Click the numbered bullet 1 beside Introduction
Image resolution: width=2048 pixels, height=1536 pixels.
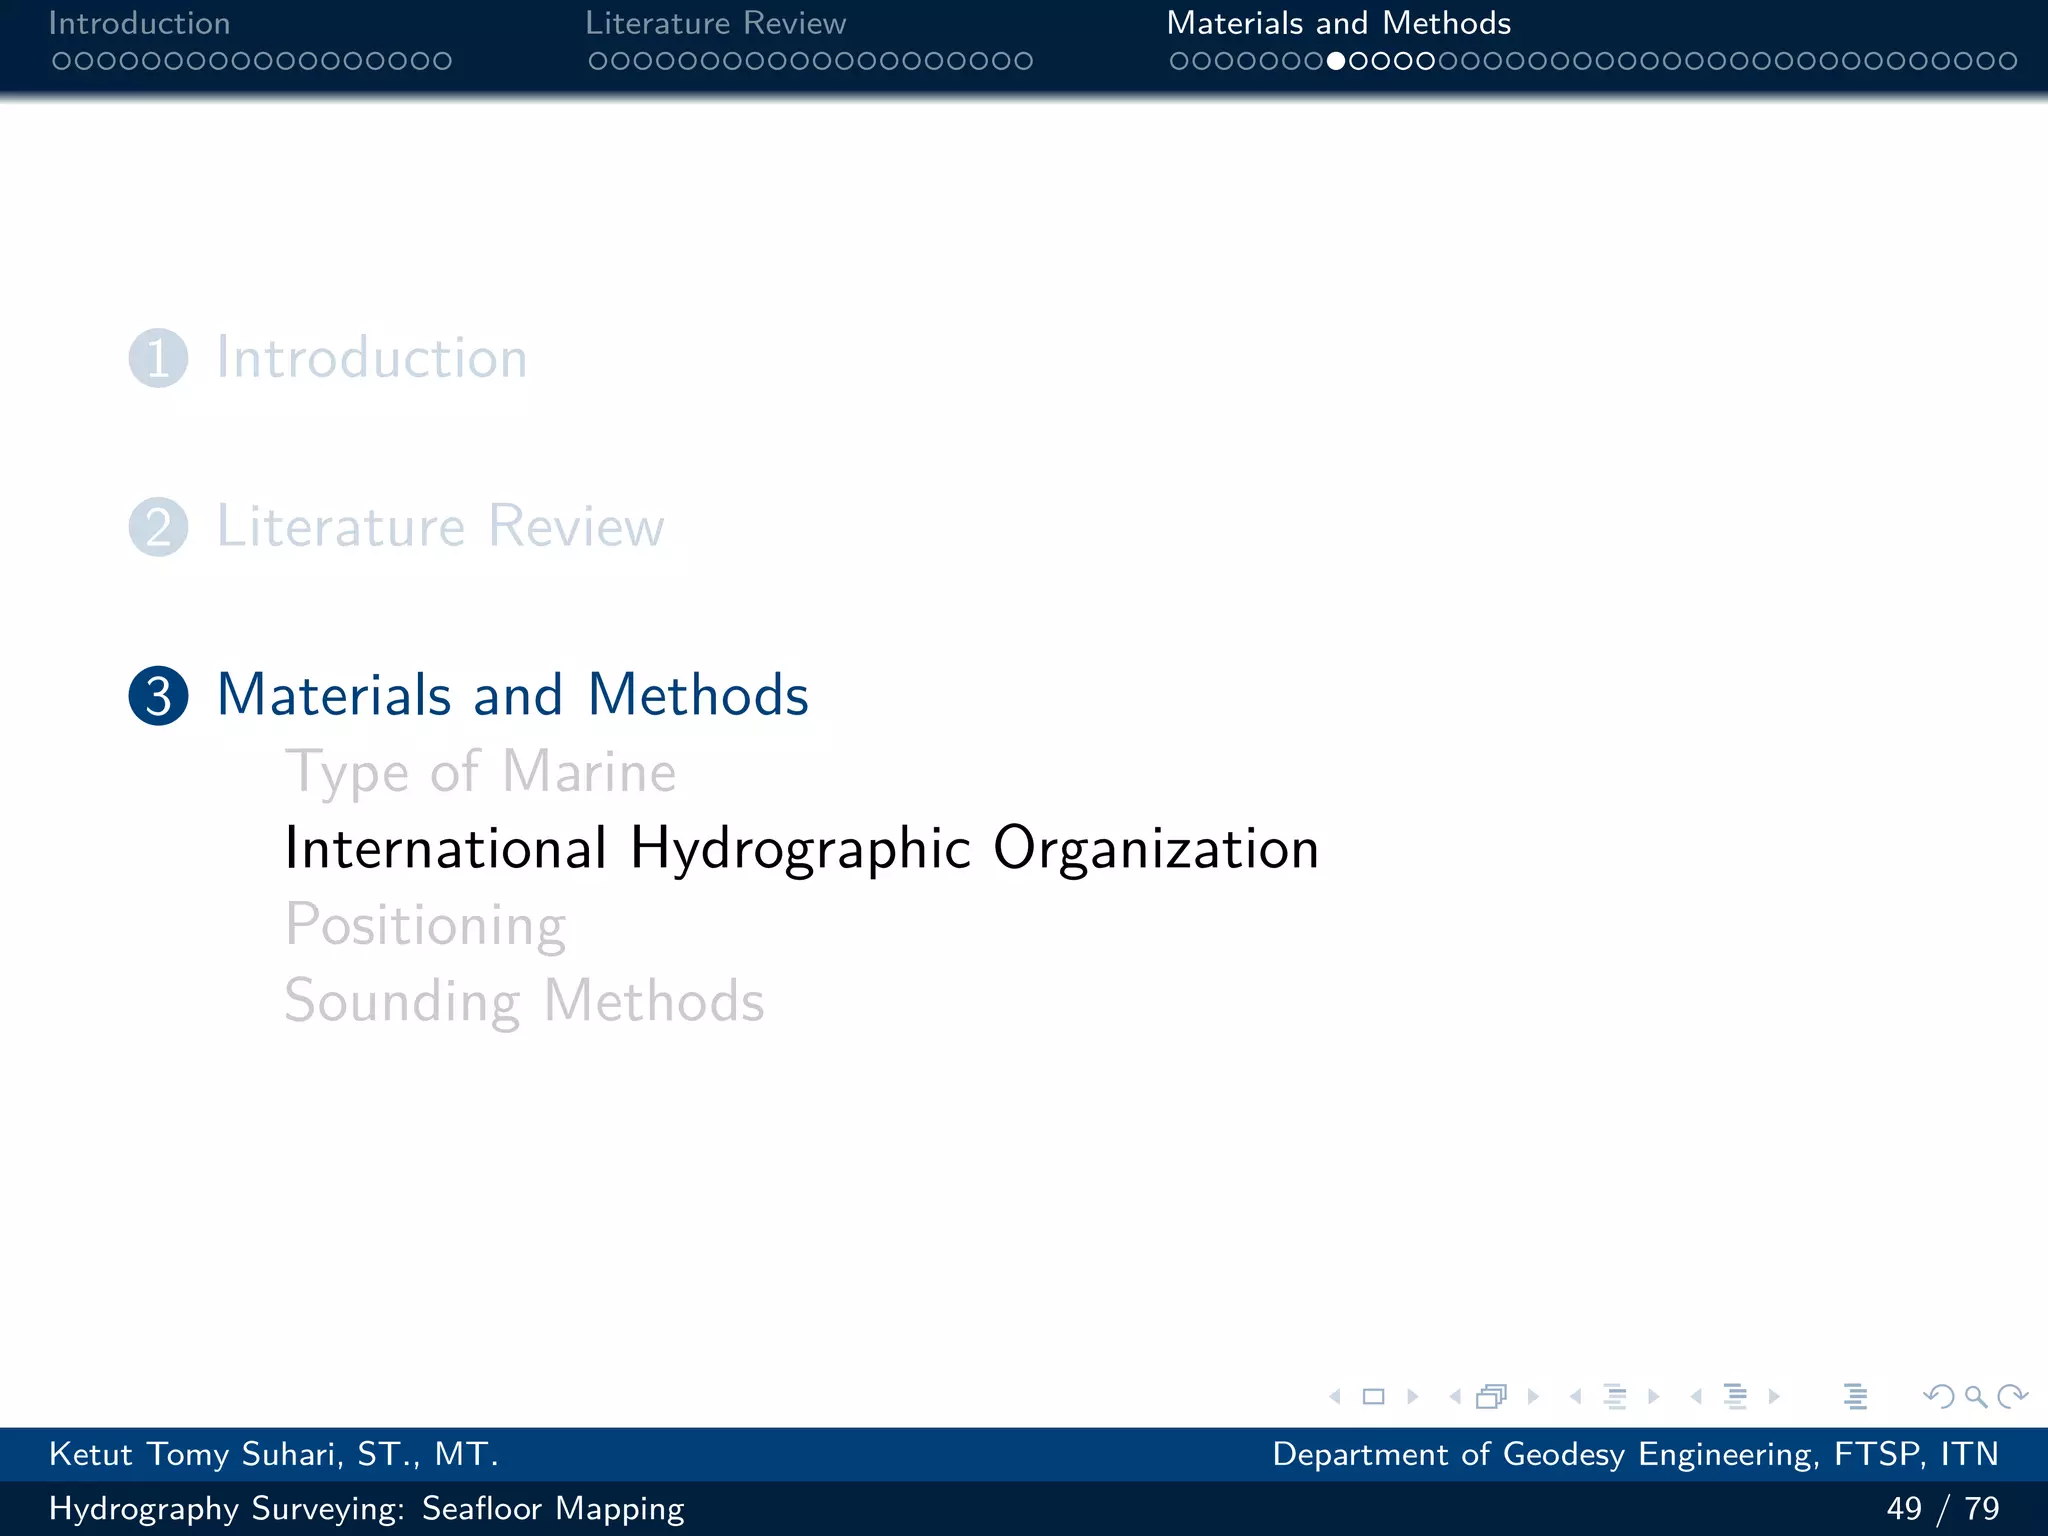[x=158, y=358]
